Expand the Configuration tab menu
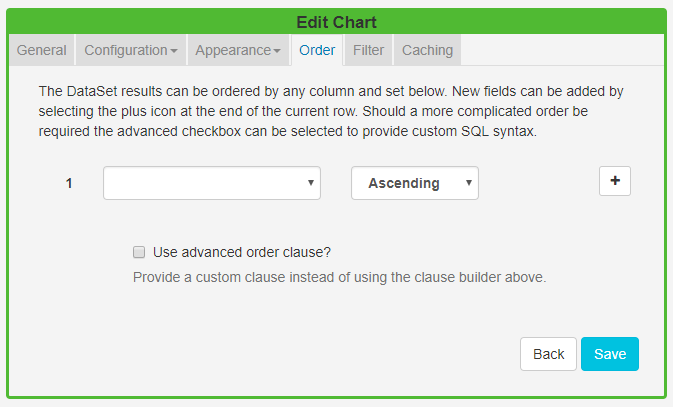The image size is (673, 407). [x=130, y=50]
